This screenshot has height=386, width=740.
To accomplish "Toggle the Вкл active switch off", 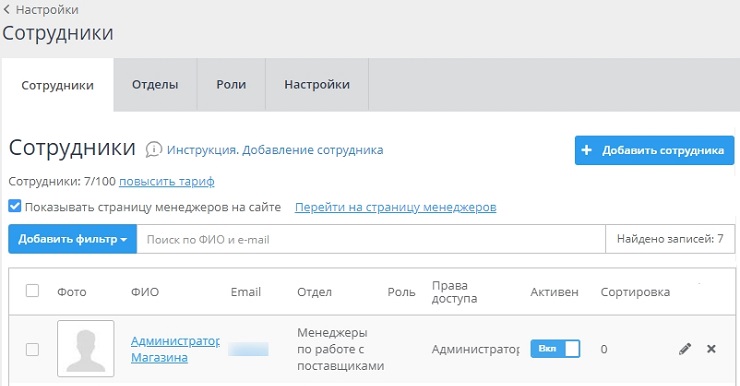I will [555, 349].
